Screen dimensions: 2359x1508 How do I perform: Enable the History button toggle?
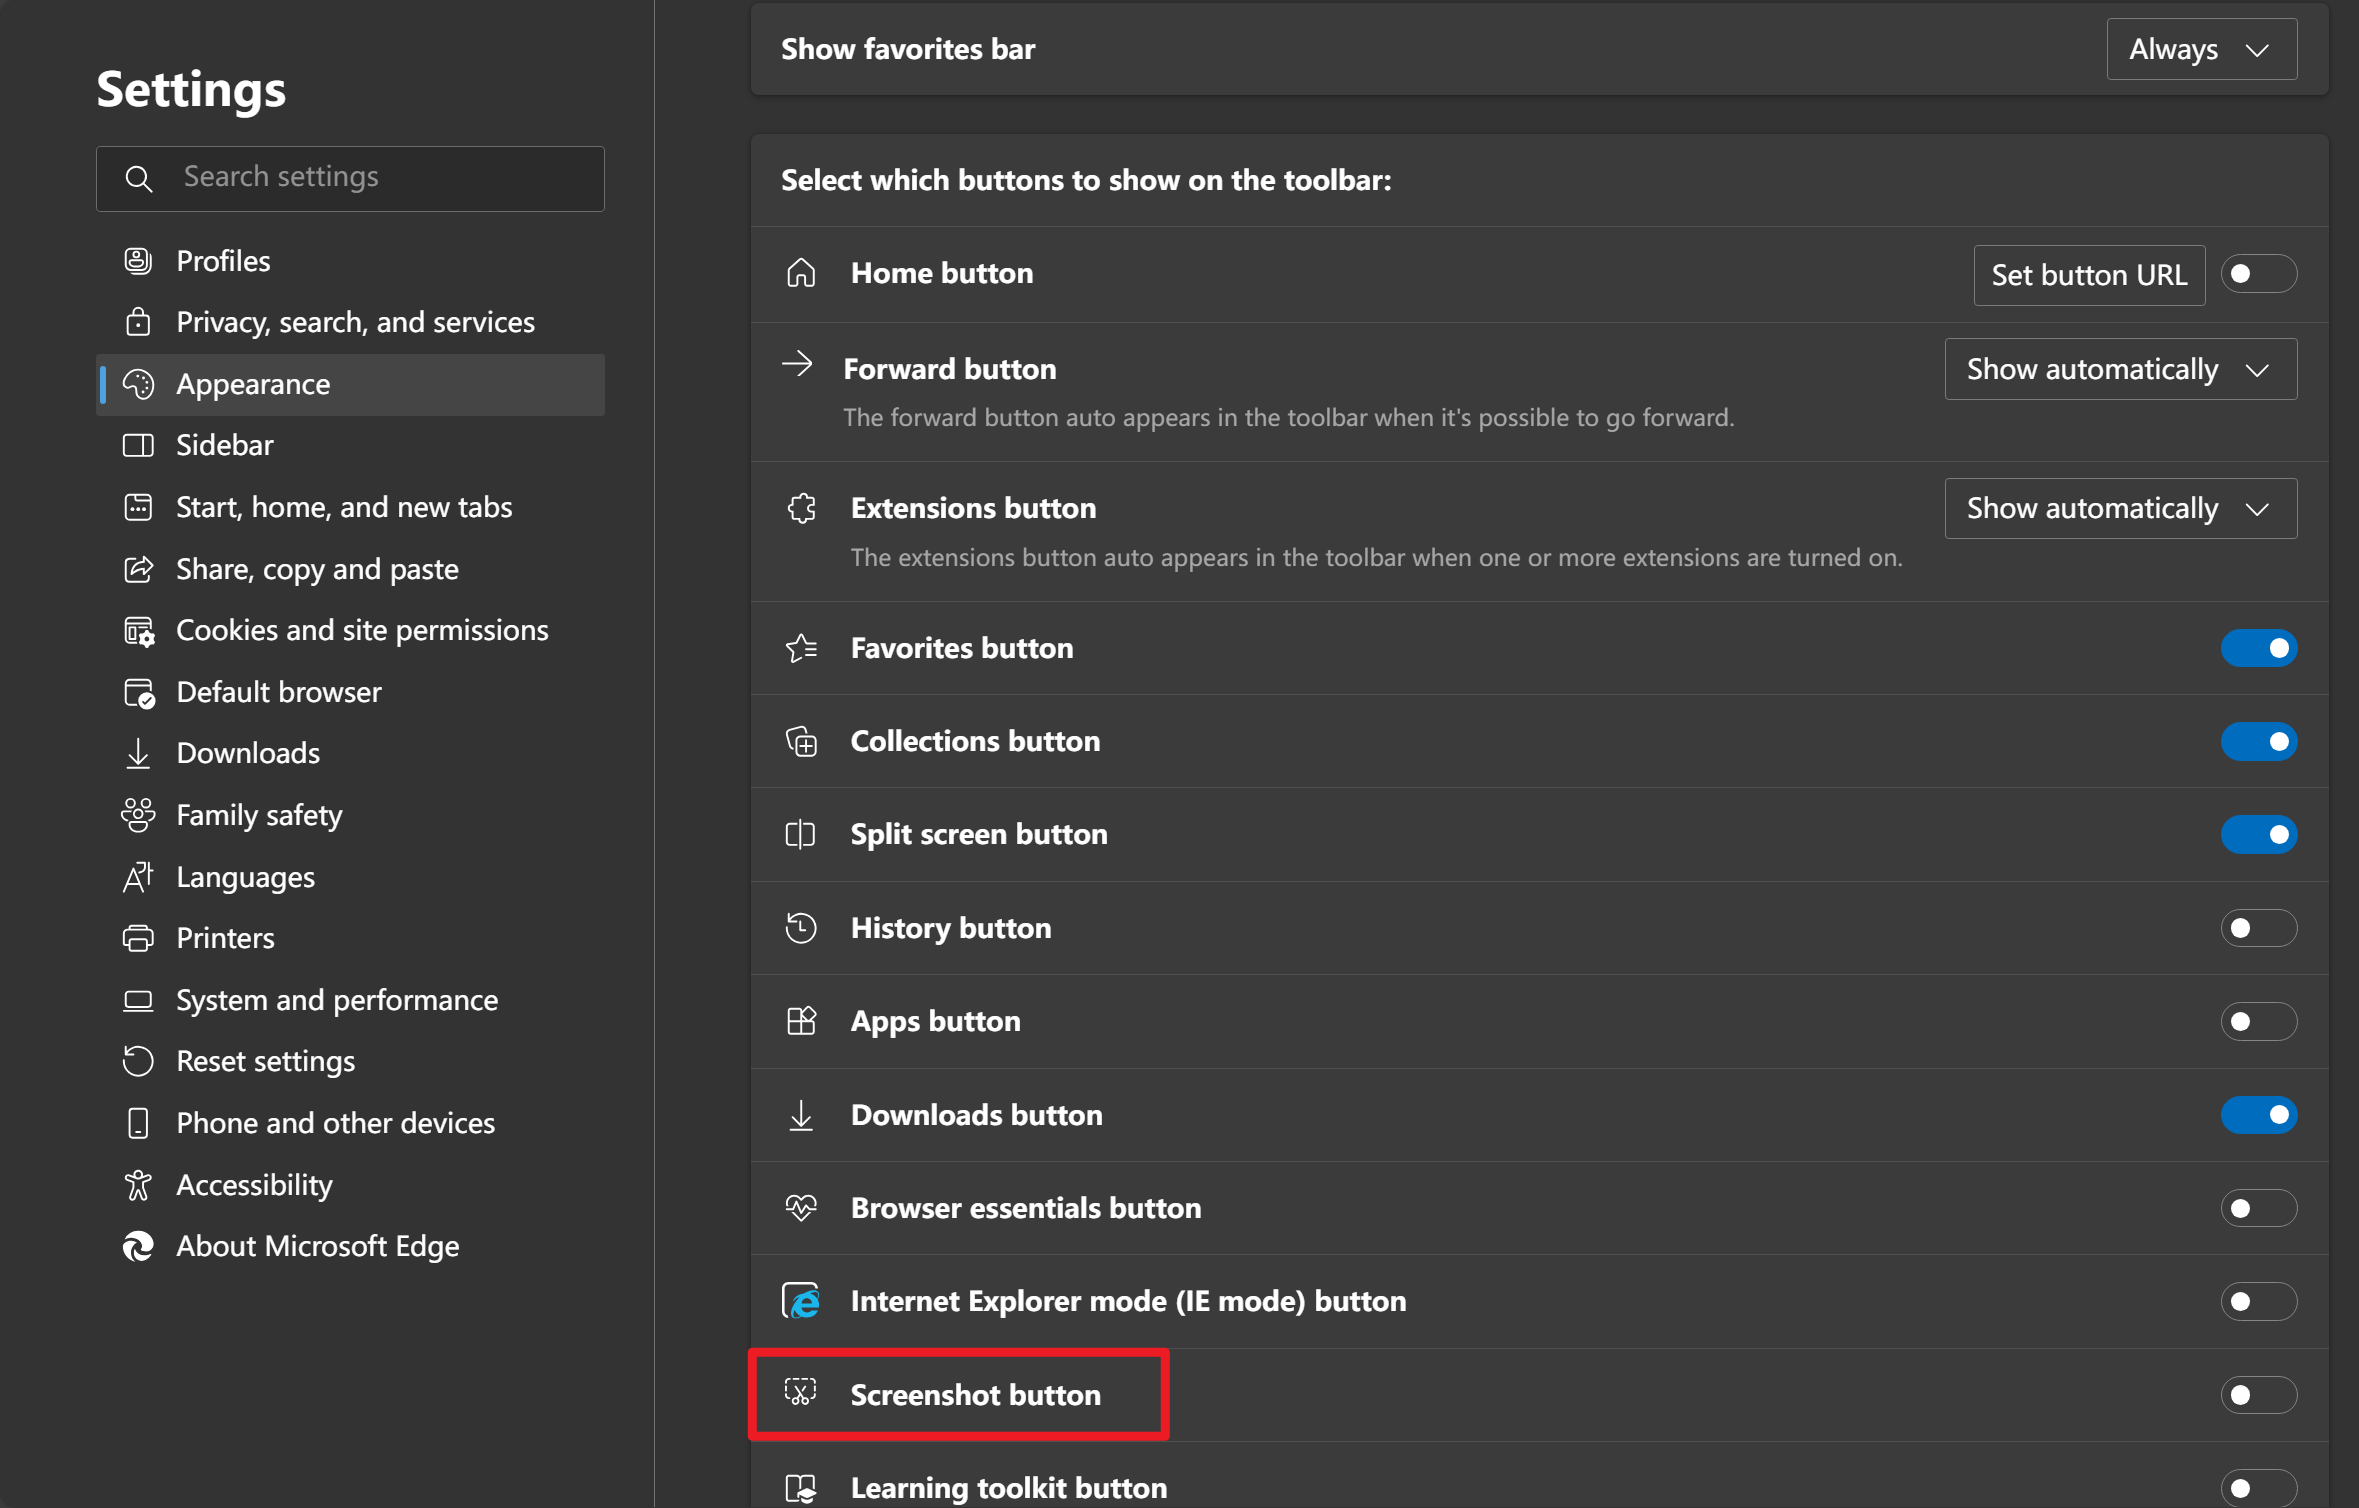2258,928
